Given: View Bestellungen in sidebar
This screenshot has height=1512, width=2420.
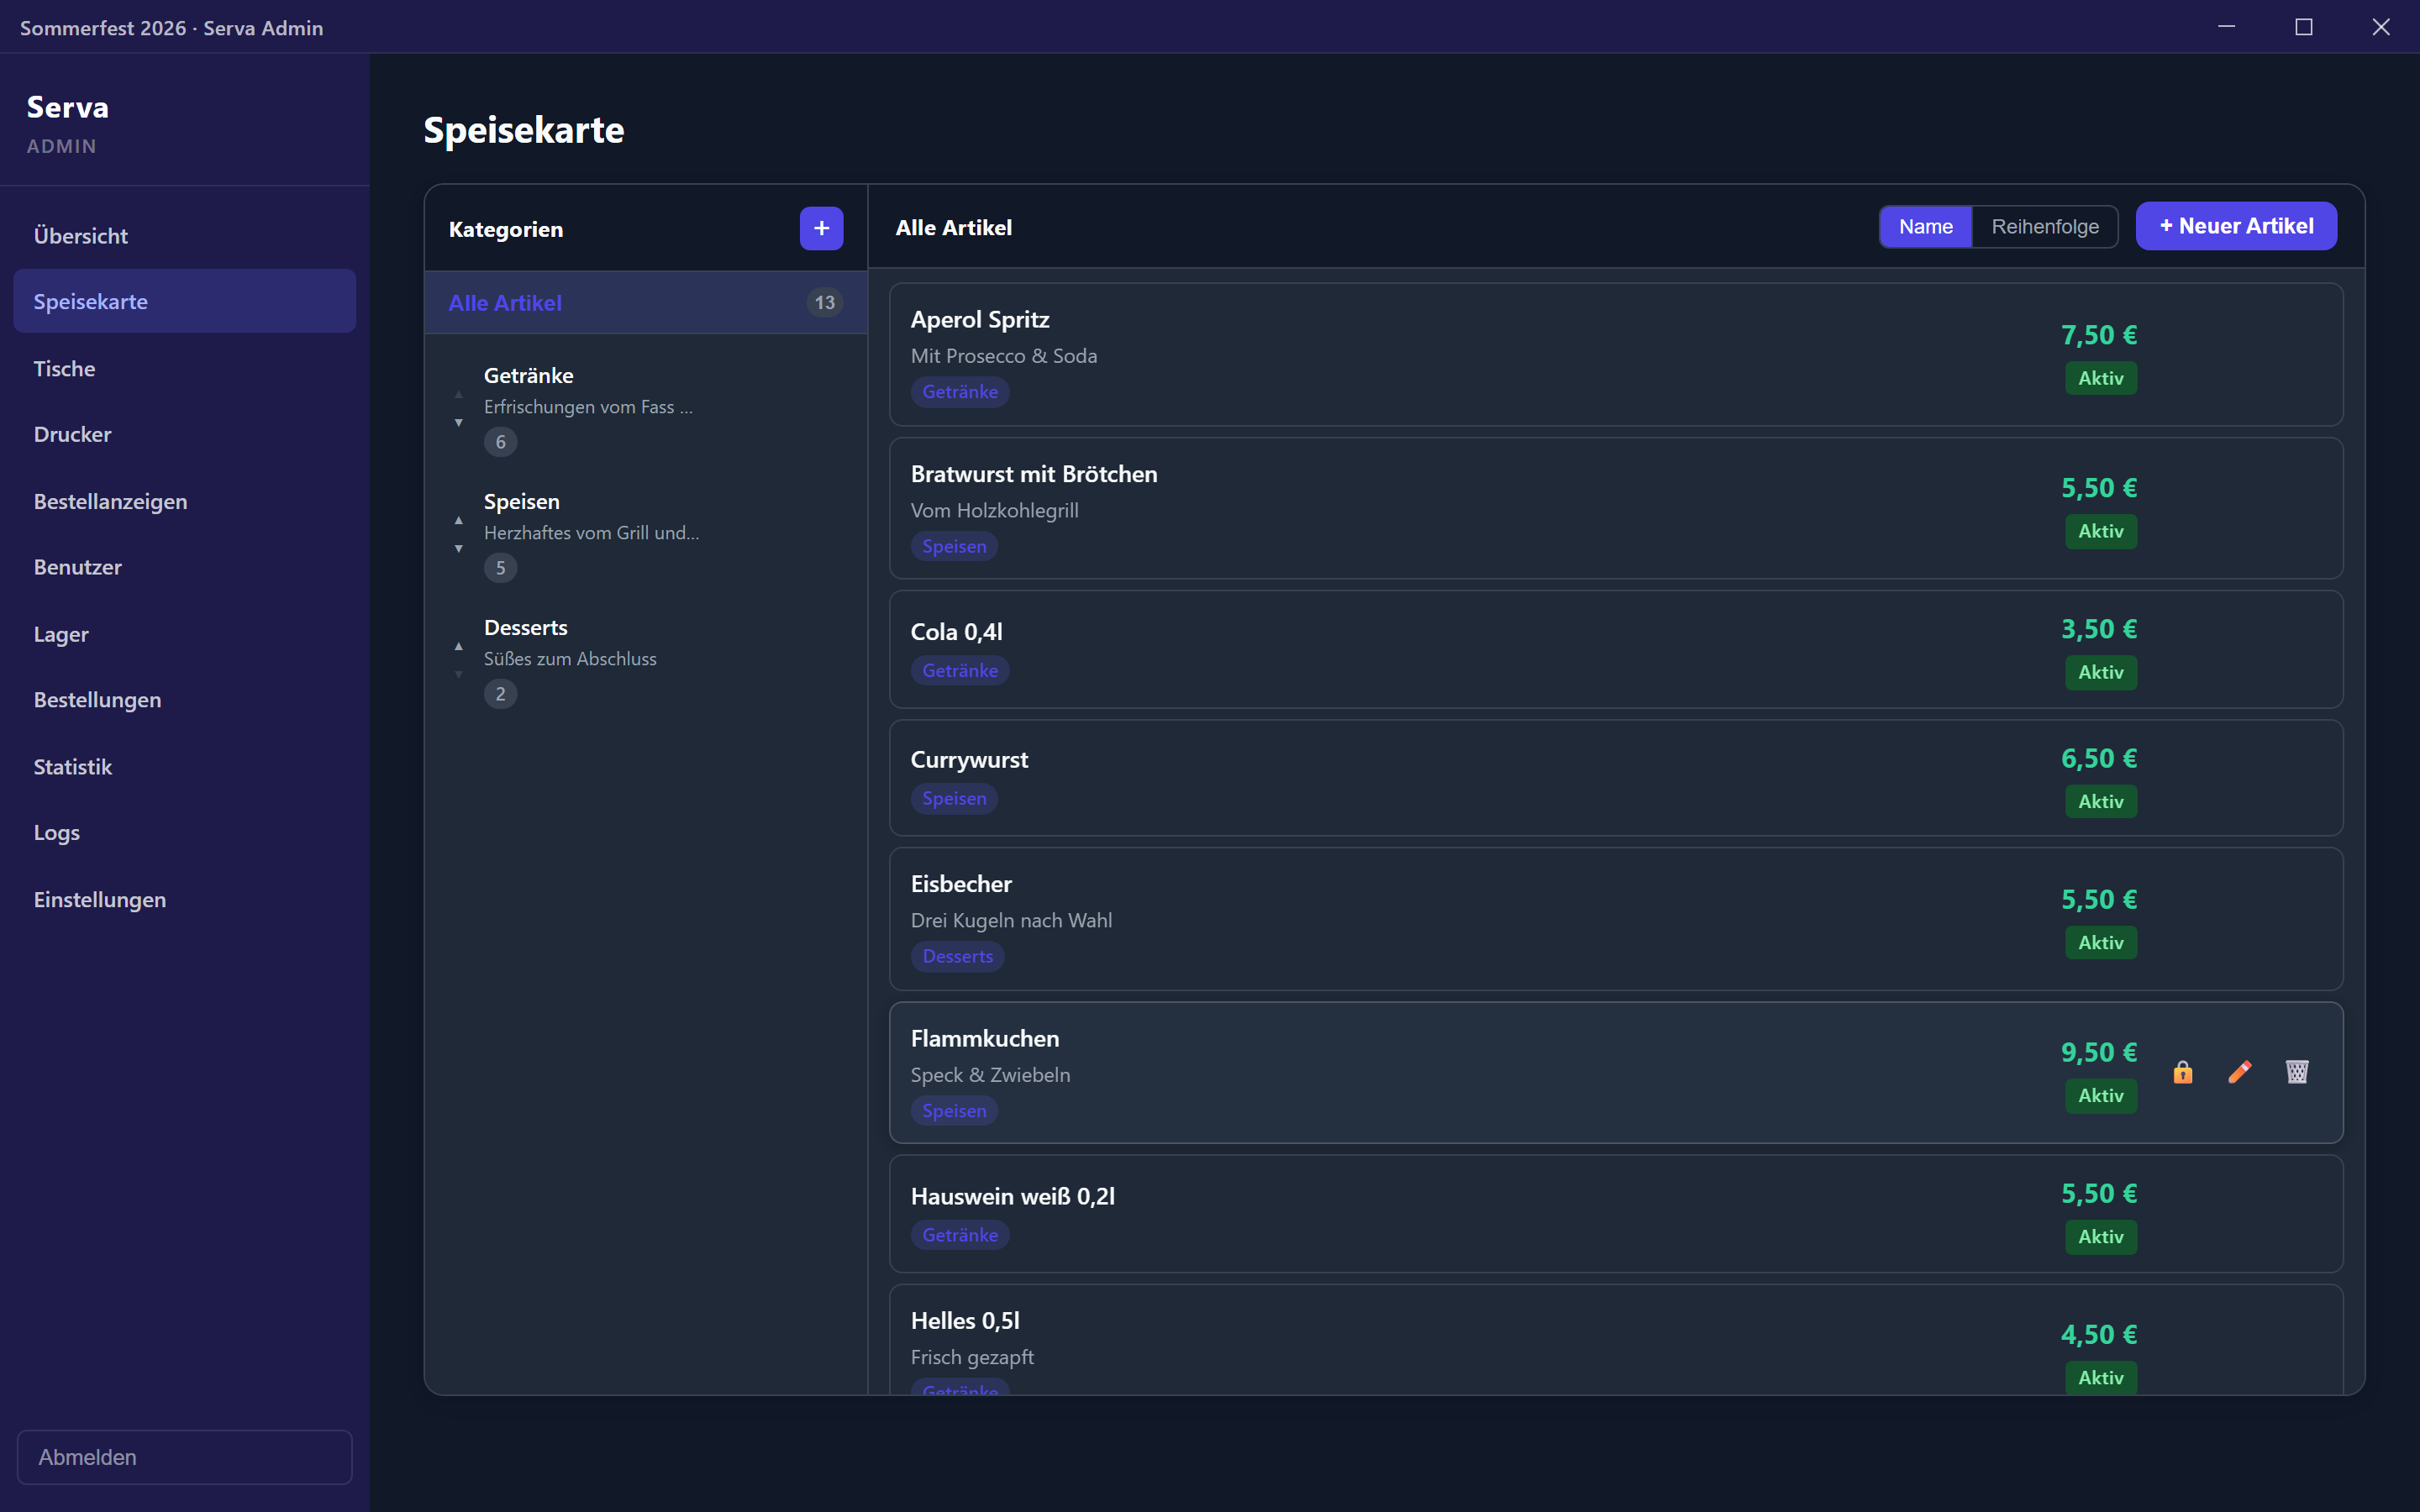Looking at the screenshot, I should (184, 700).
